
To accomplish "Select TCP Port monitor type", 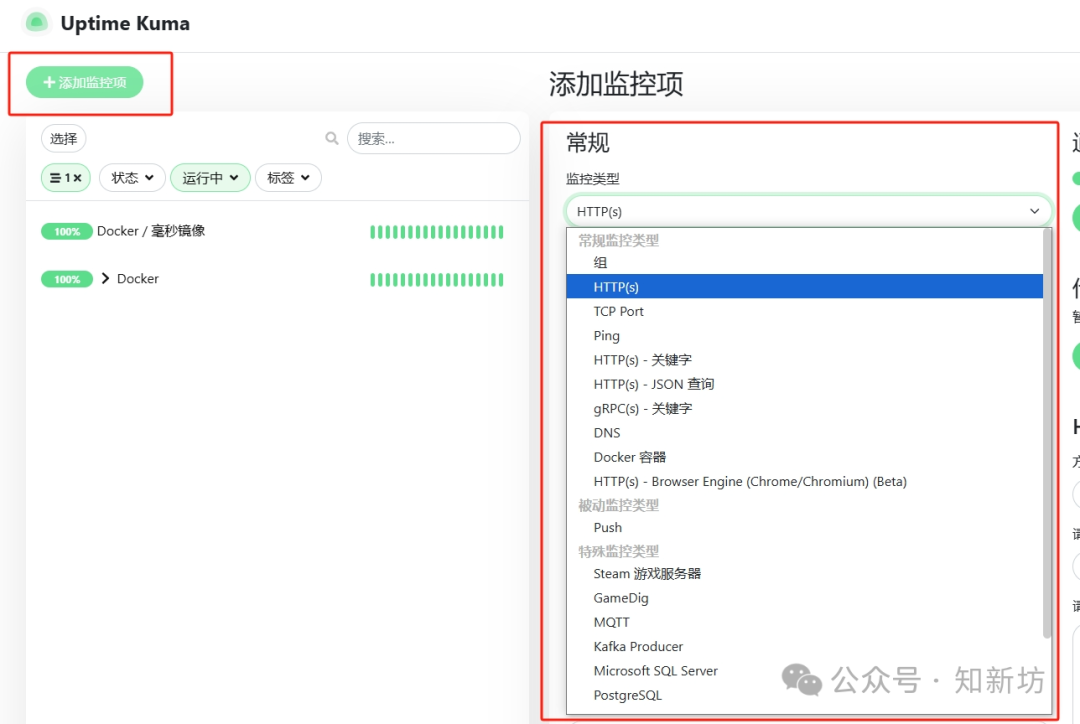I will point(804,311).
